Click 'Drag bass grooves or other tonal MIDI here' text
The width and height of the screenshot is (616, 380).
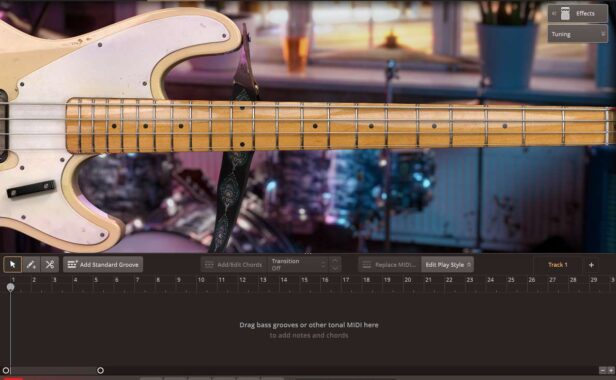(x=309, y=325)
